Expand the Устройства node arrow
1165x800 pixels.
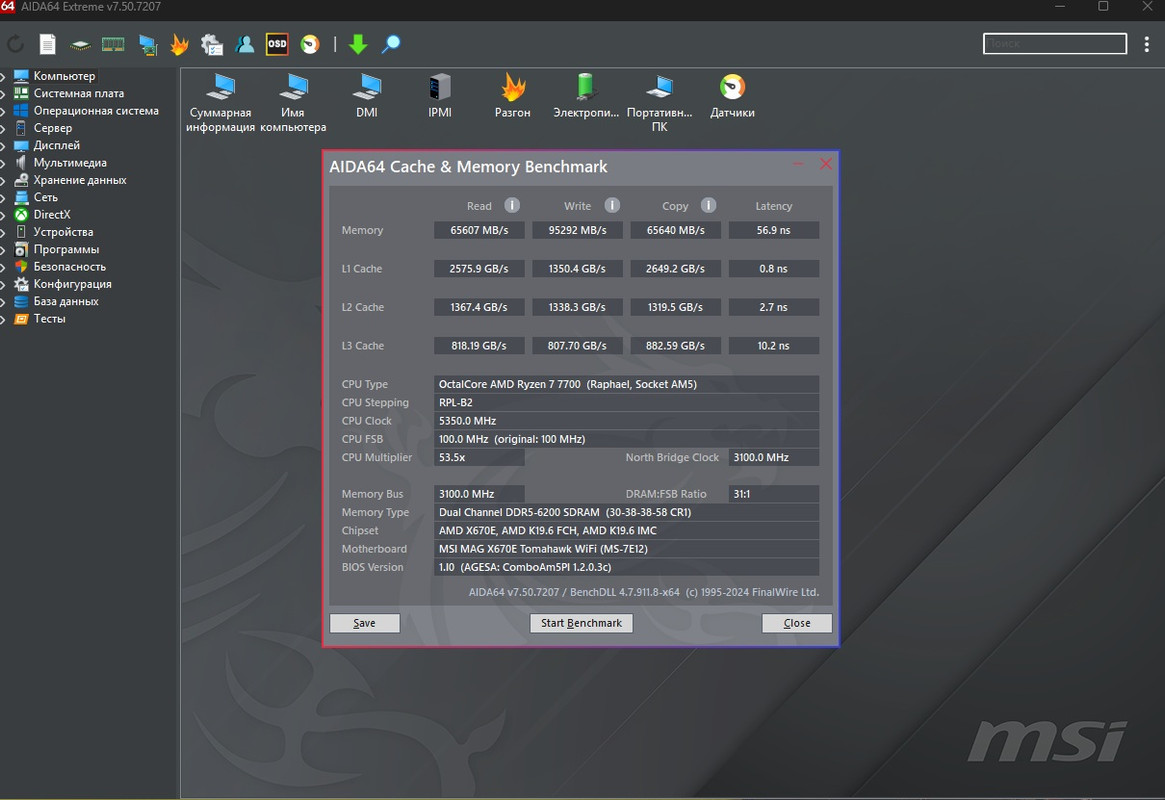click(3, 232)
